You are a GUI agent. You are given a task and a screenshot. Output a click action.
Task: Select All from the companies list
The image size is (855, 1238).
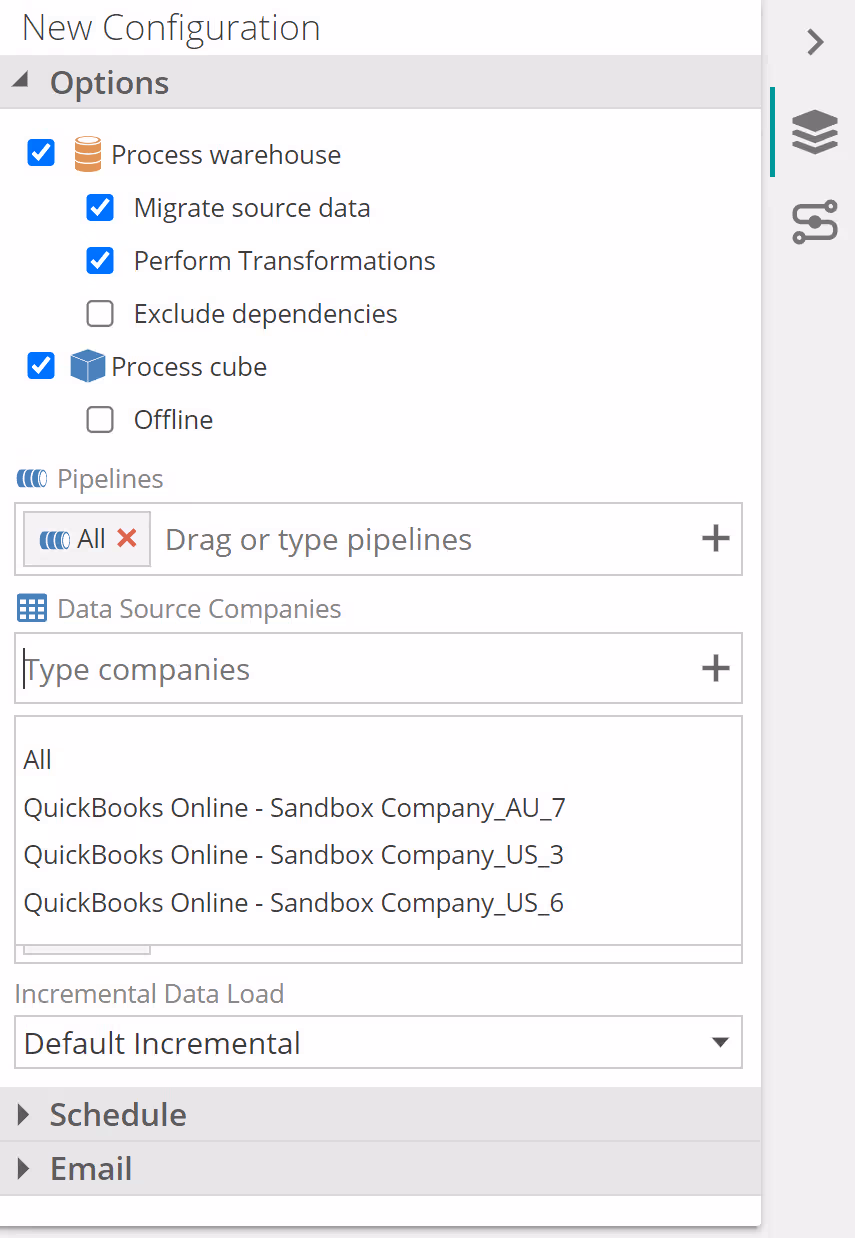click(38, 760)
